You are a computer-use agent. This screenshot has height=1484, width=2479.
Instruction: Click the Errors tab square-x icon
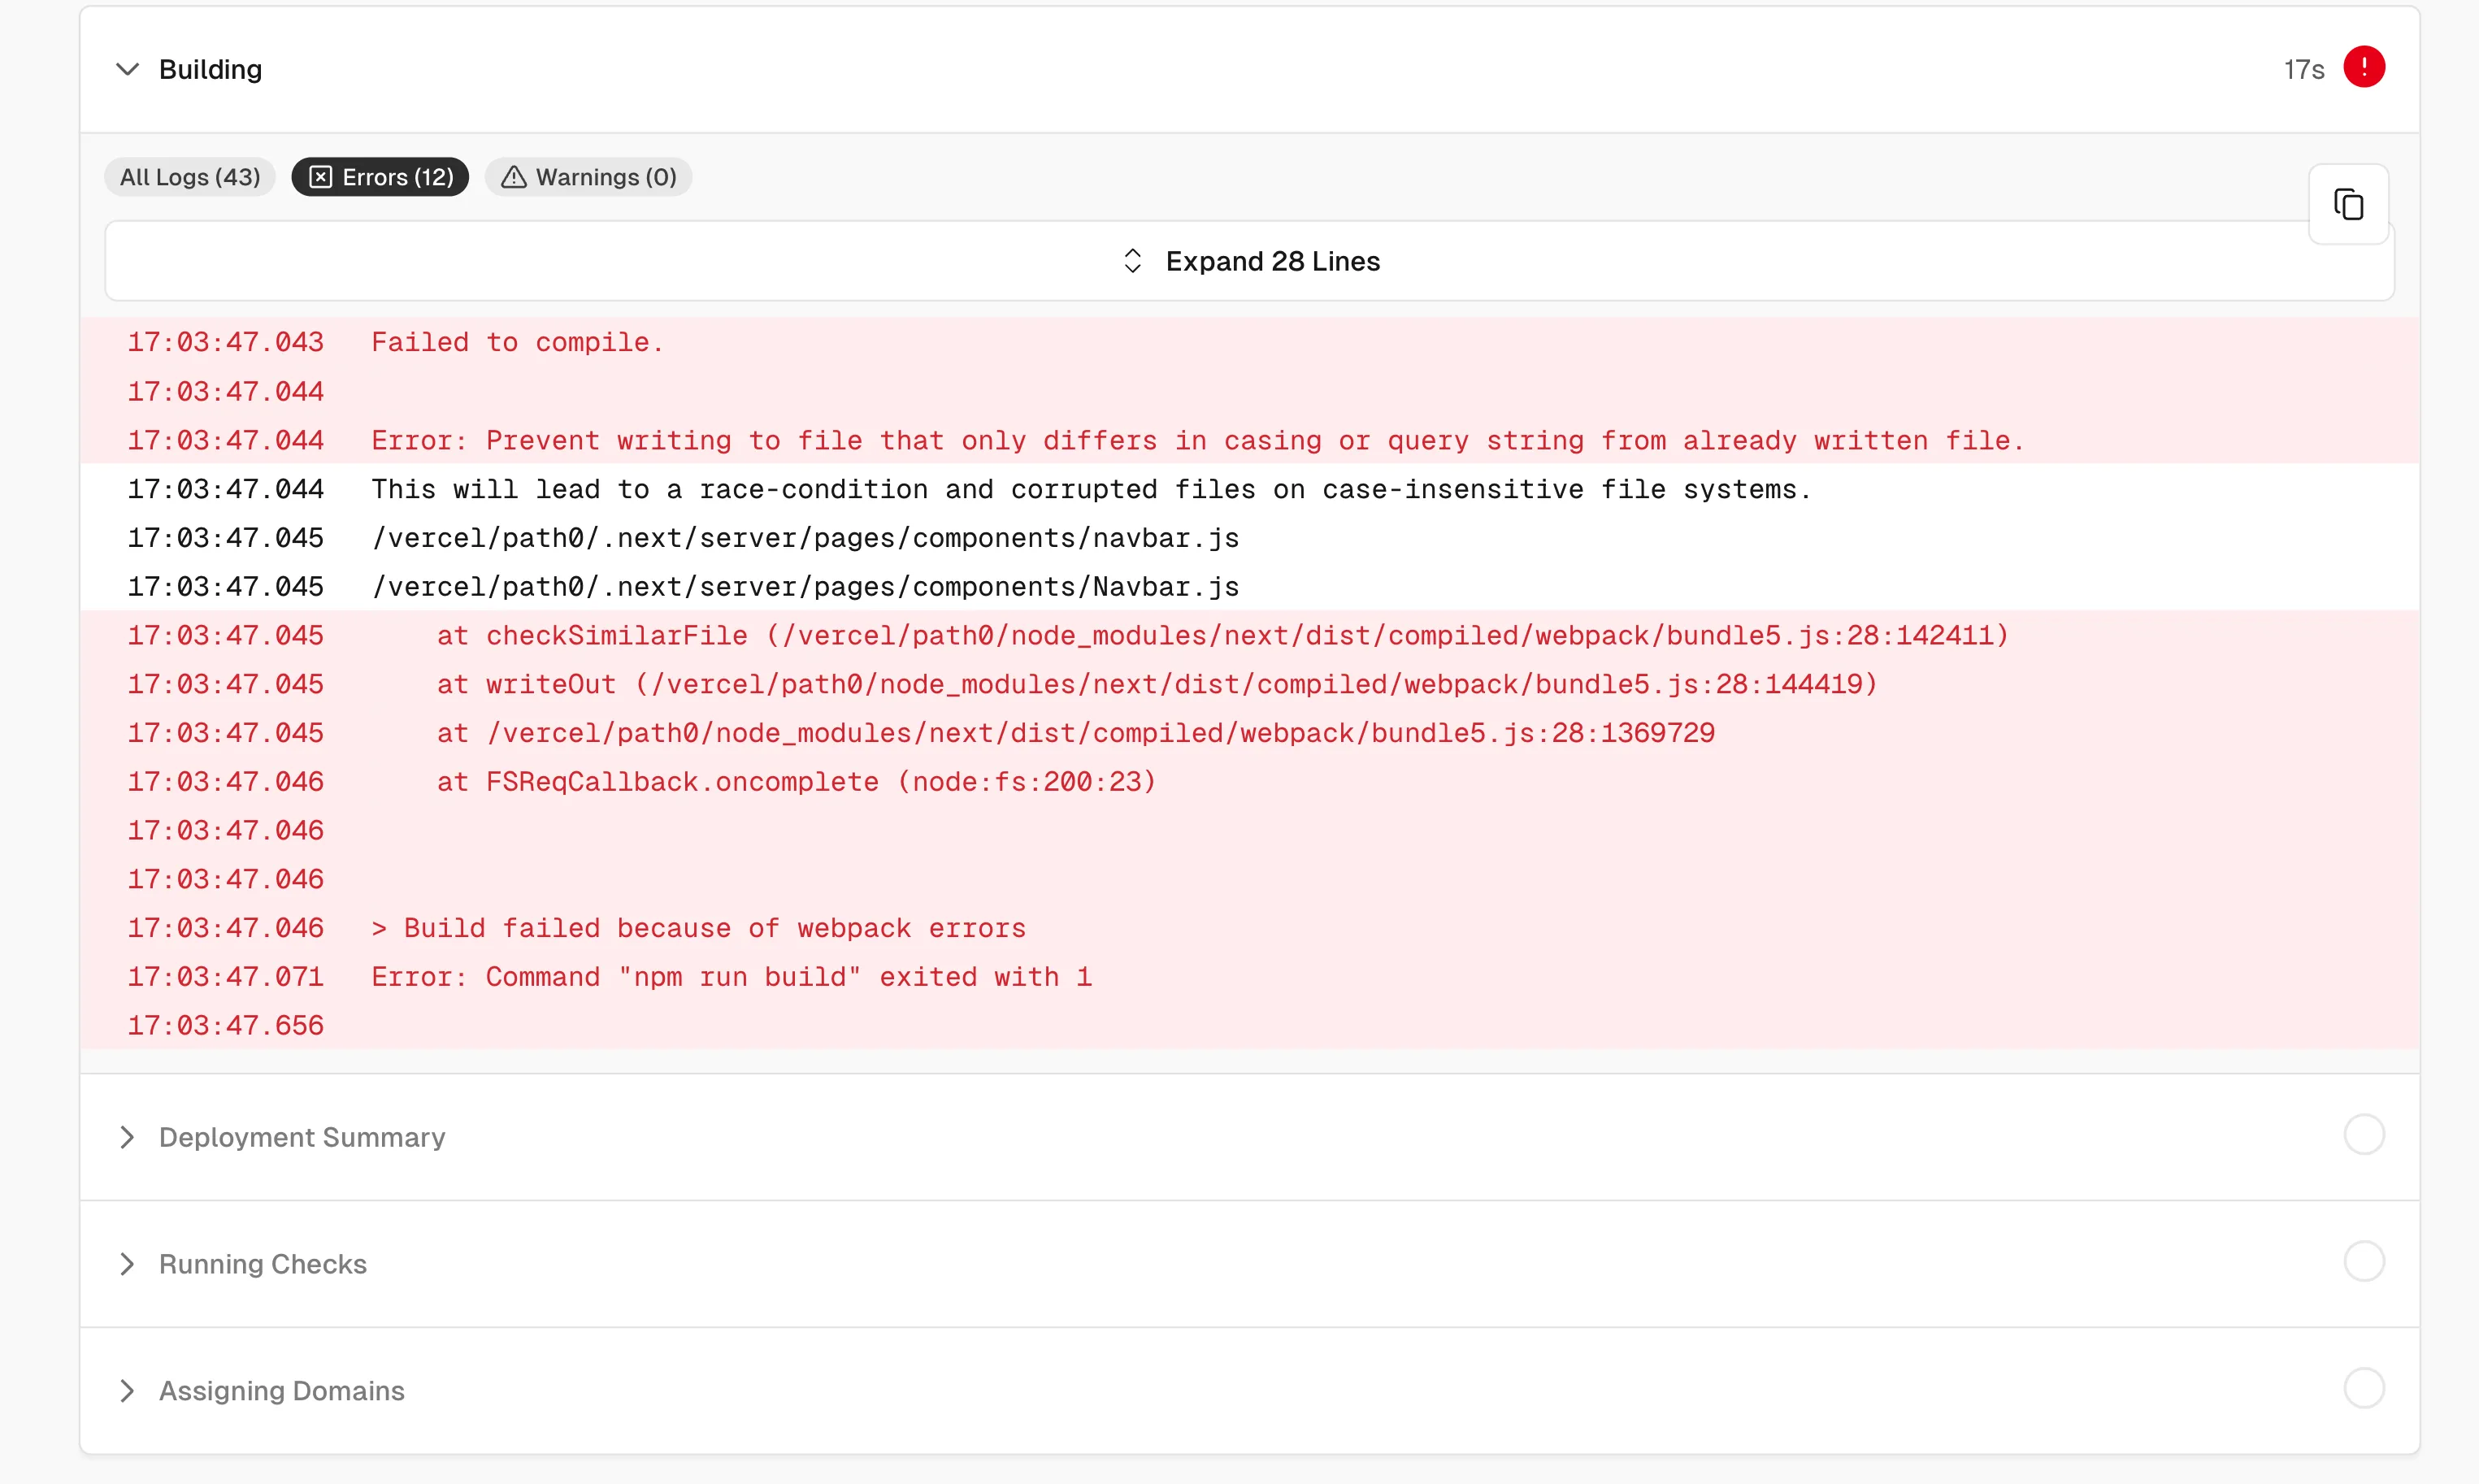320,177
